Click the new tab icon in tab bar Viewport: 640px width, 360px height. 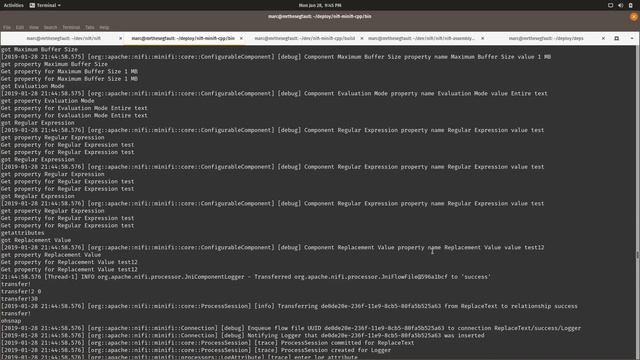[x=616, y=38]
